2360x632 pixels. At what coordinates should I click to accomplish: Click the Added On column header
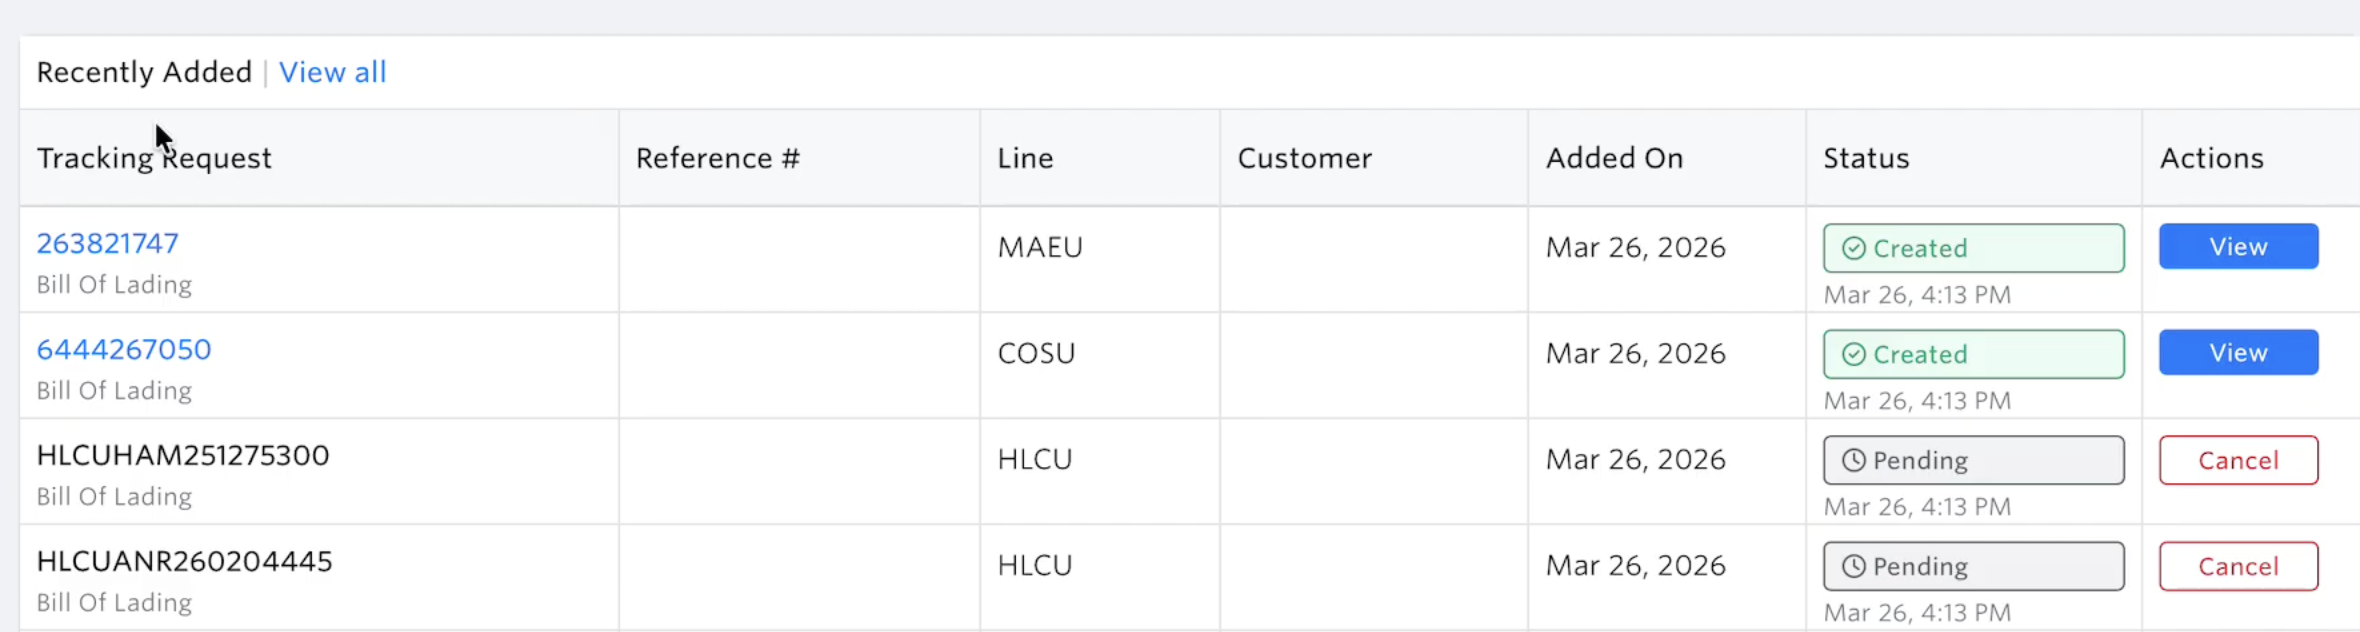[x=1614, y=158]
